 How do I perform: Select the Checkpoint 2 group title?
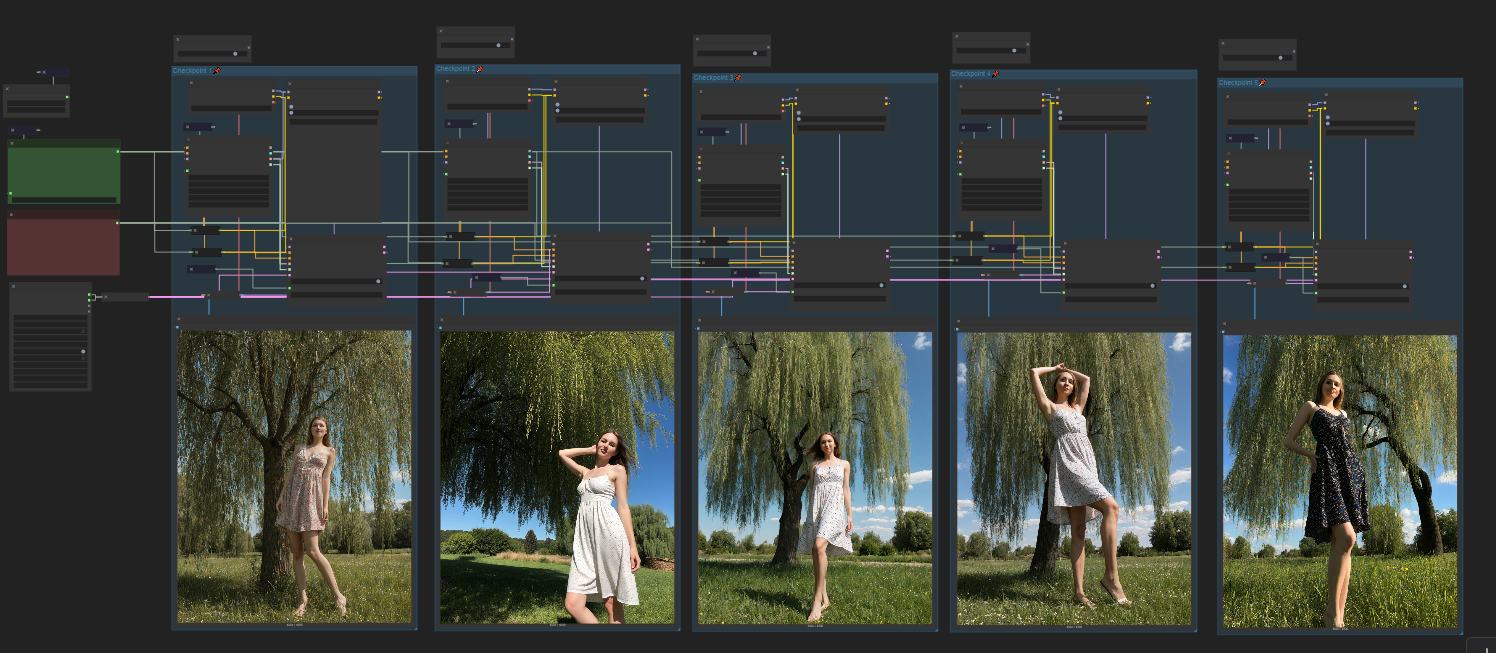[454, 69]
